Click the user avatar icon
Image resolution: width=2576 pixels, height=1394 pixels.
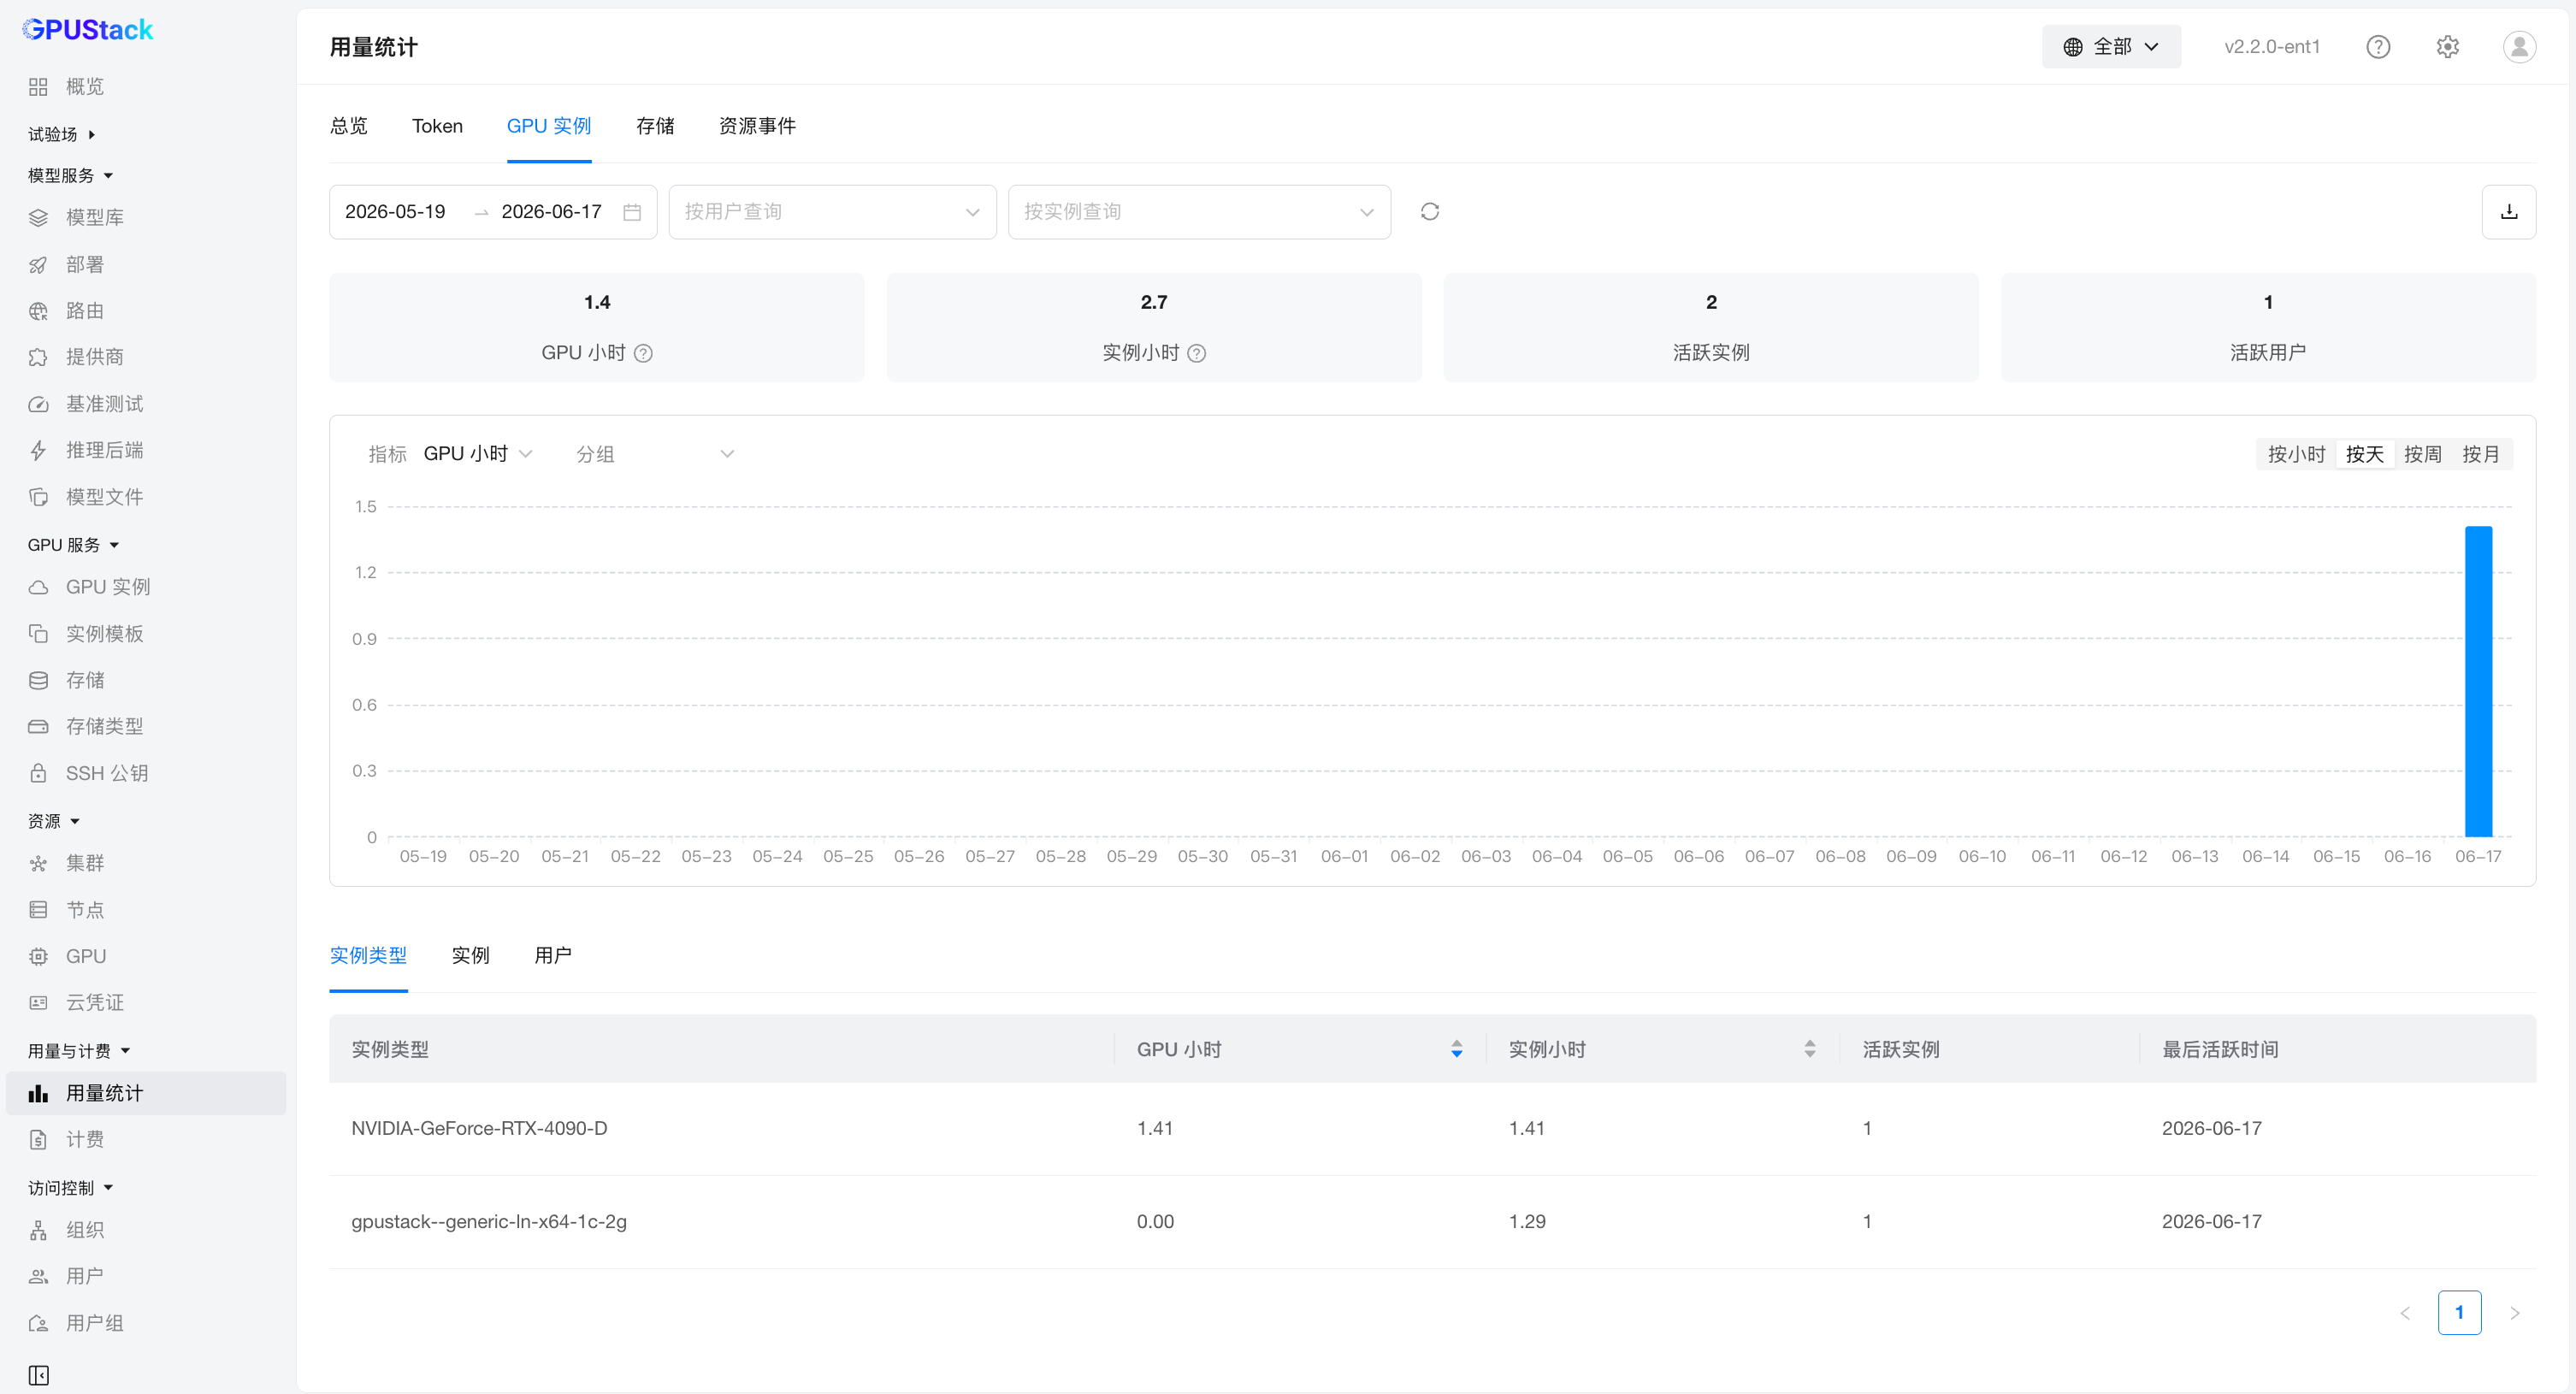click(x=2519, y=47)
